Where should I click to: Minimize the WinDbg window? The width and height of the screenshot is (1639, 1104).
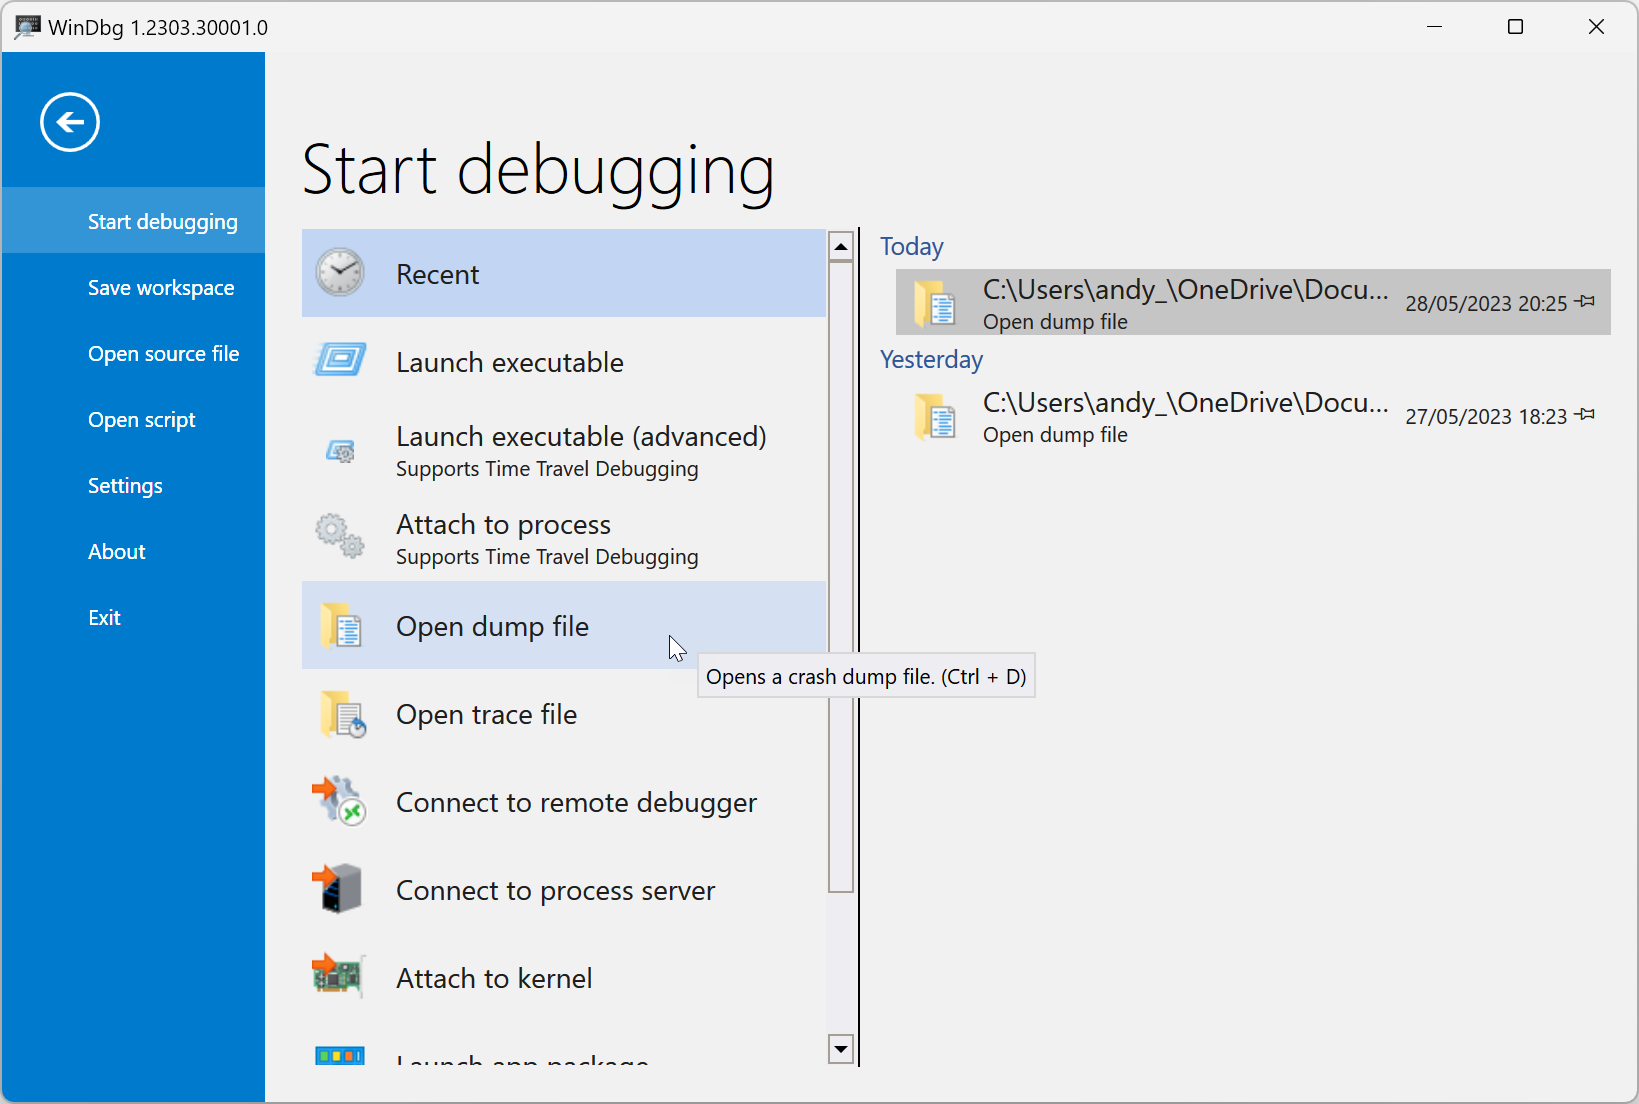[1434, 27]
